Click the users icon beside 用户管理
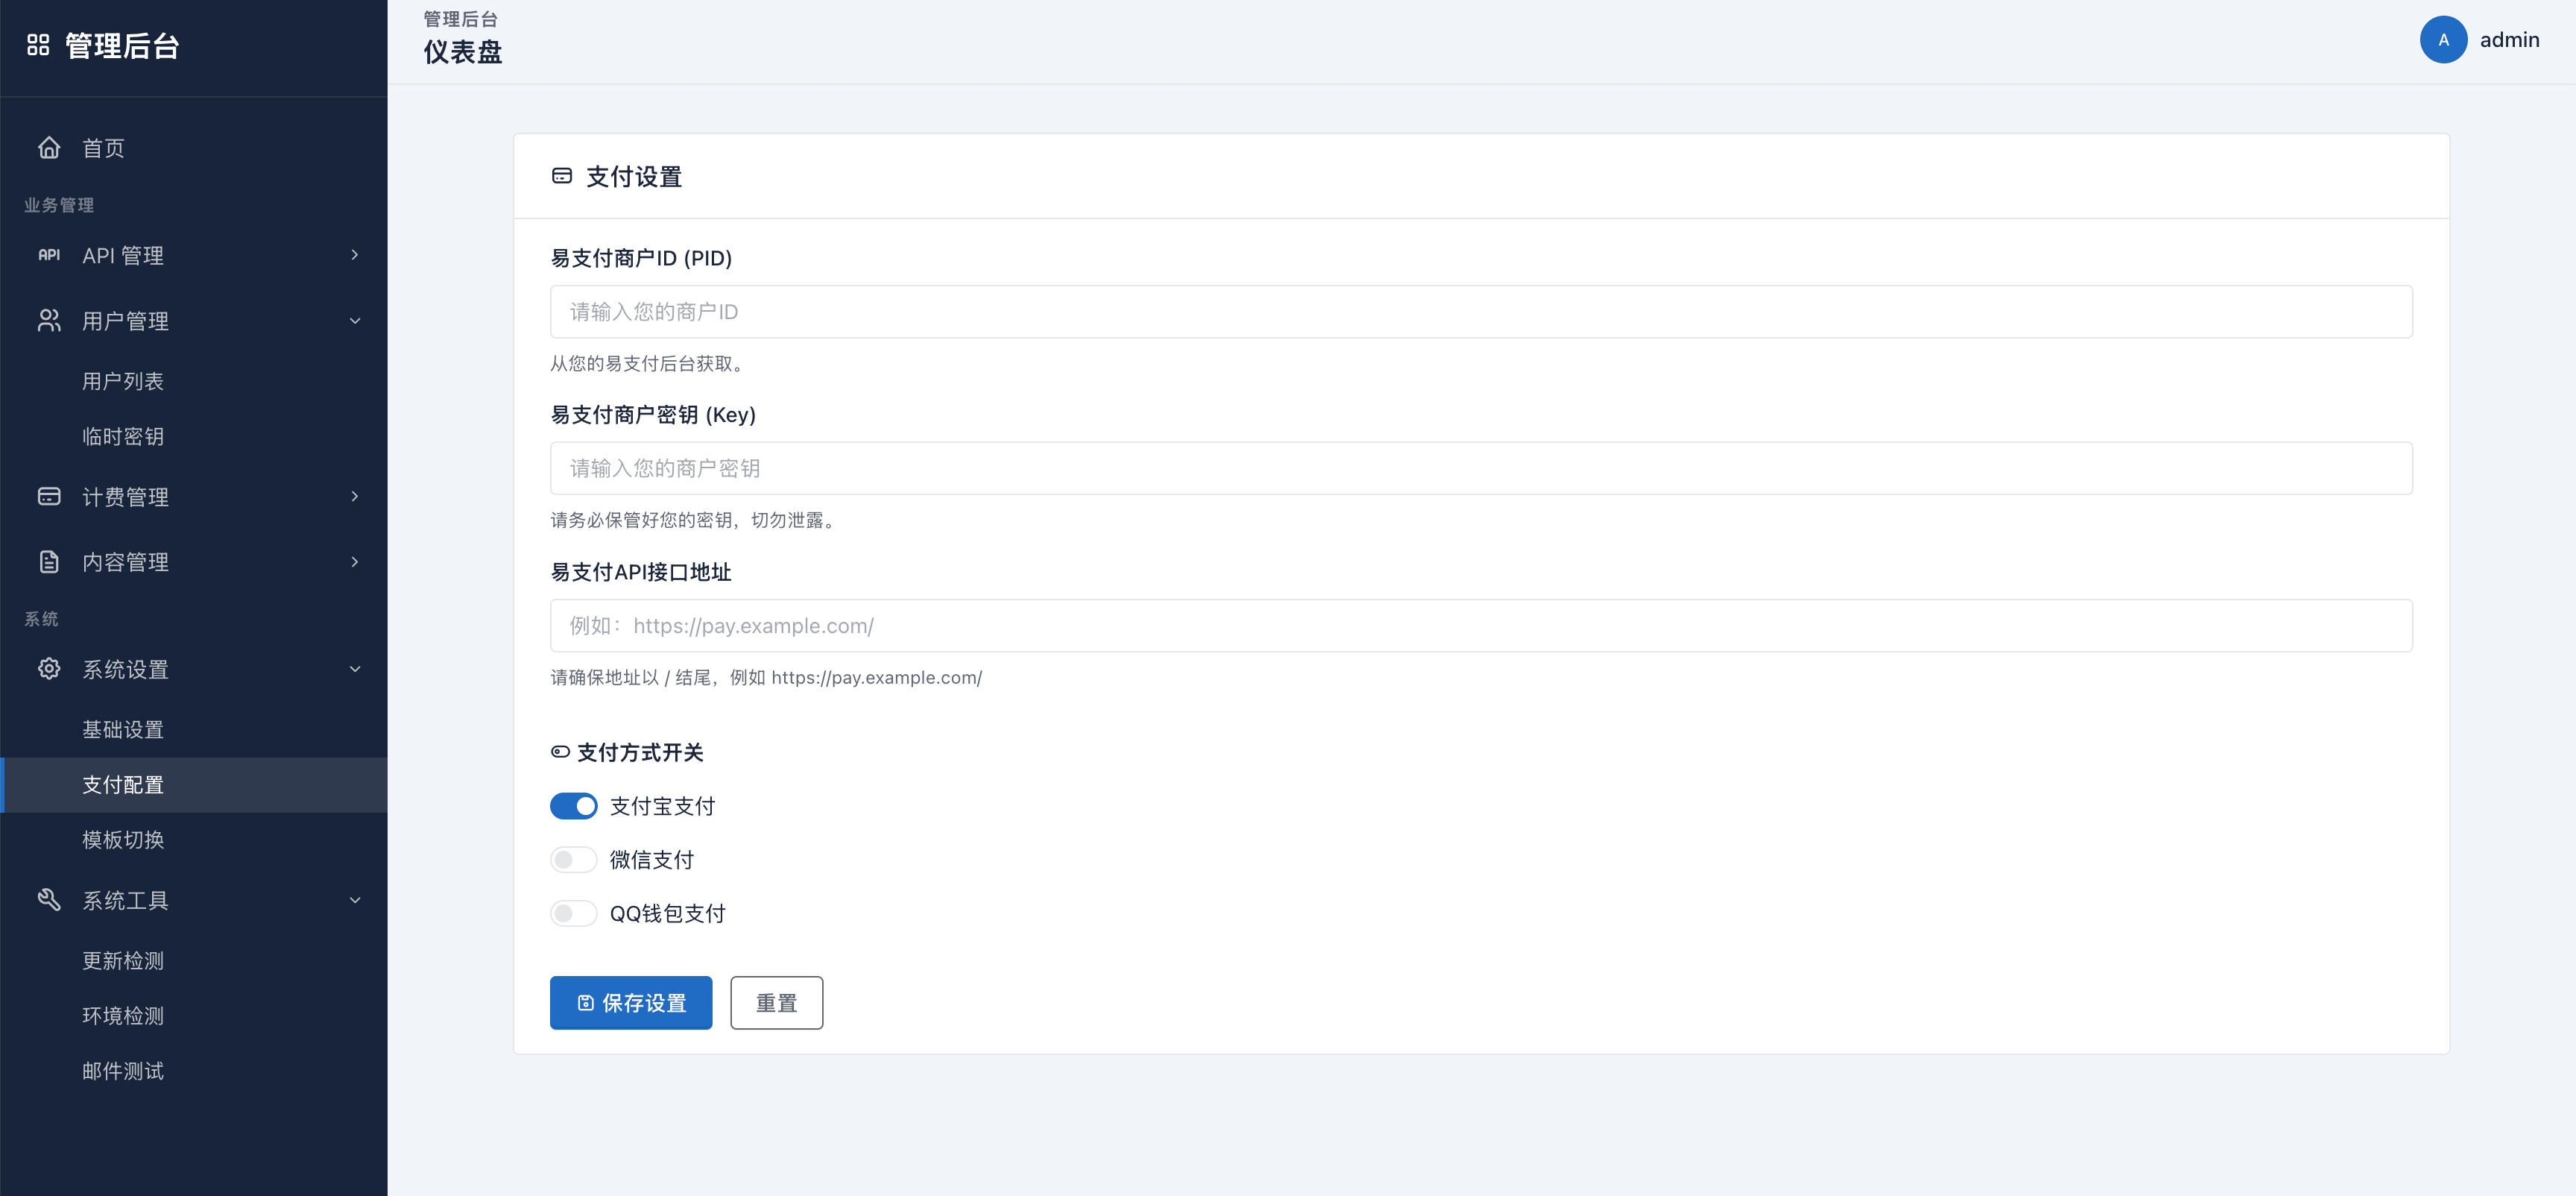 49,320
